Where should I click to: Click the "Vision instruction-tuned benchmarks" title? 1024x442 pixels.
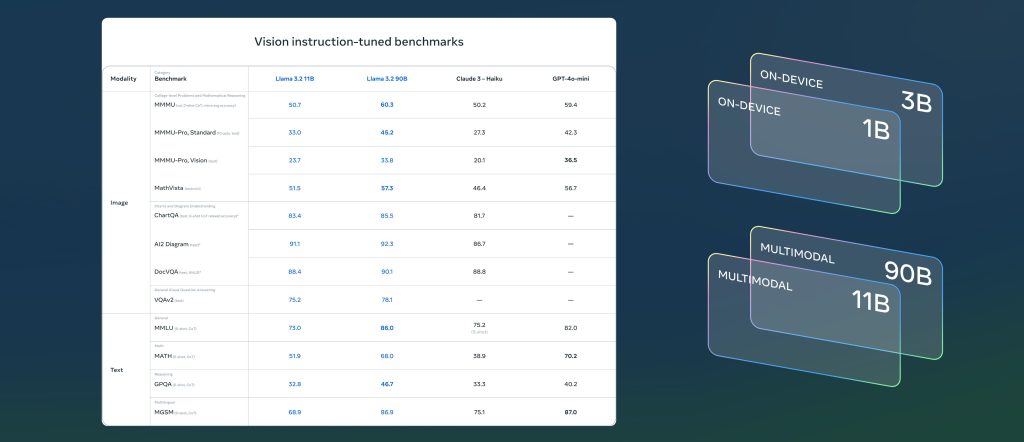[x=359, y=42]
